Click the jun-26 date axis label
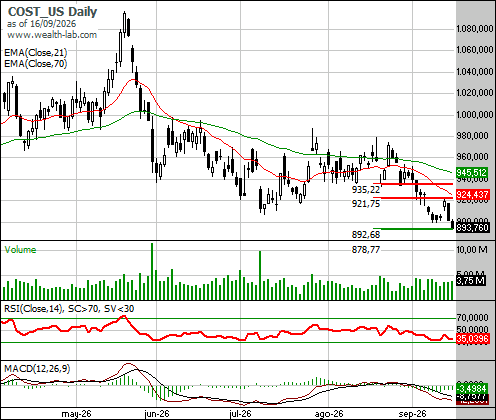The image size is (496, 420). tap(157, 414)
